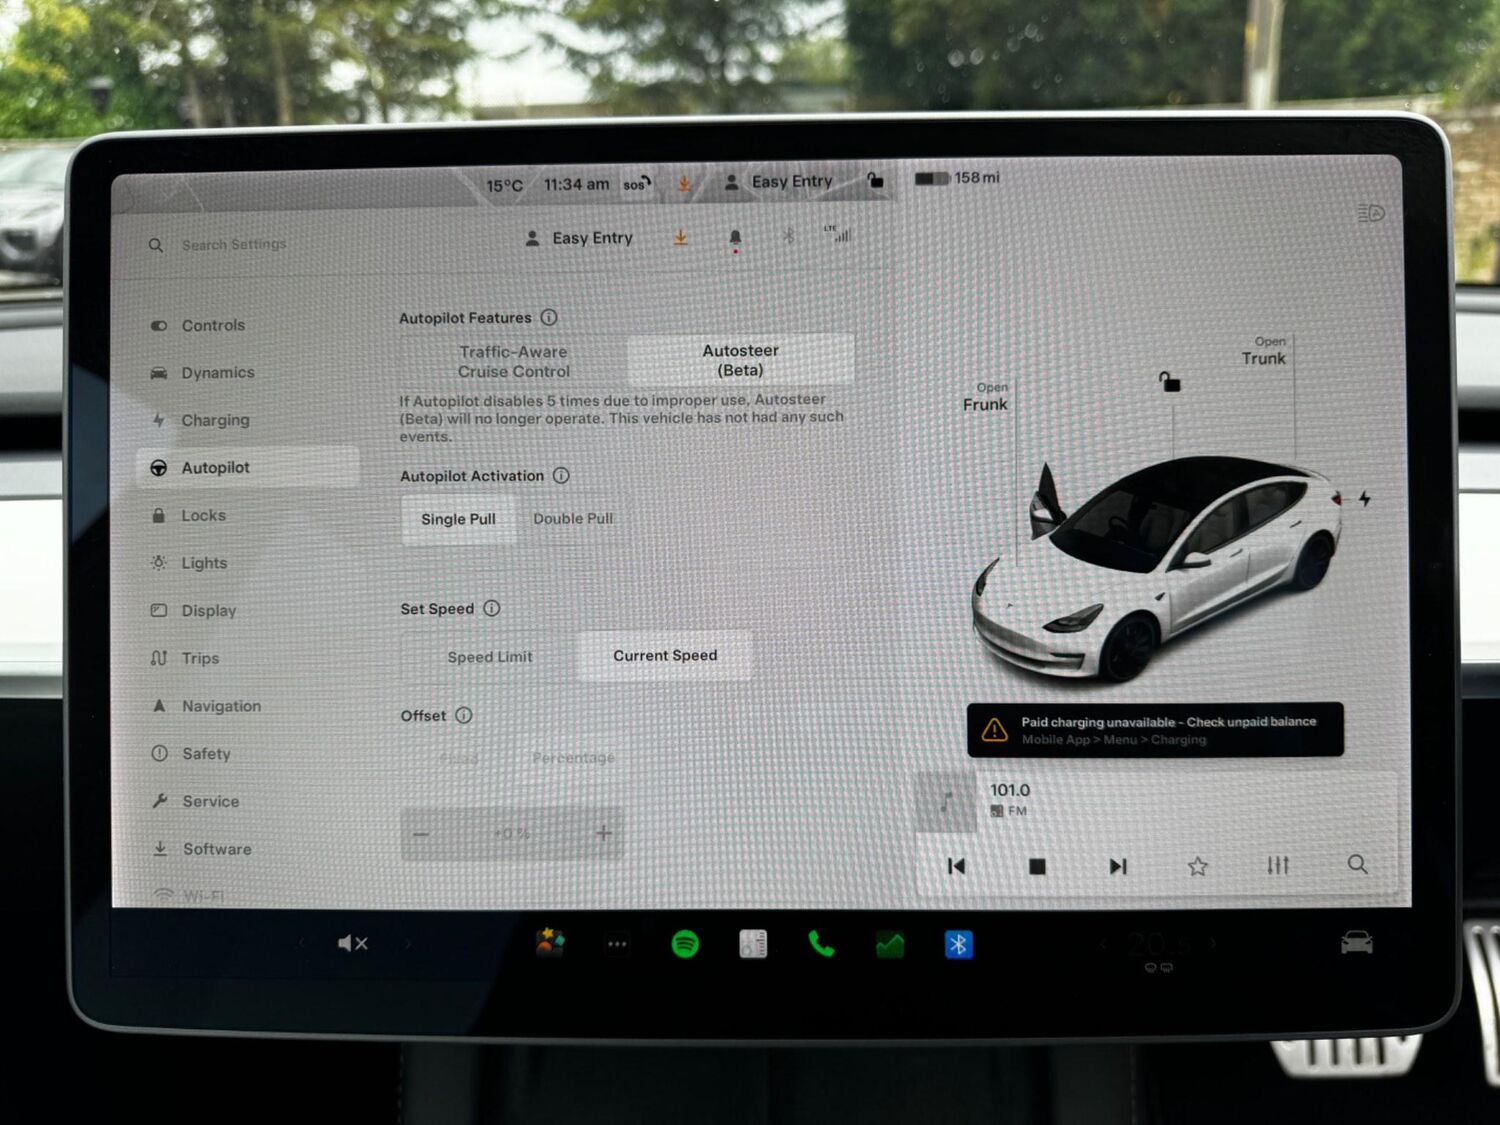Open notifications with the bell icon
Screen dimensions: 1500x1125
[735, 238]
